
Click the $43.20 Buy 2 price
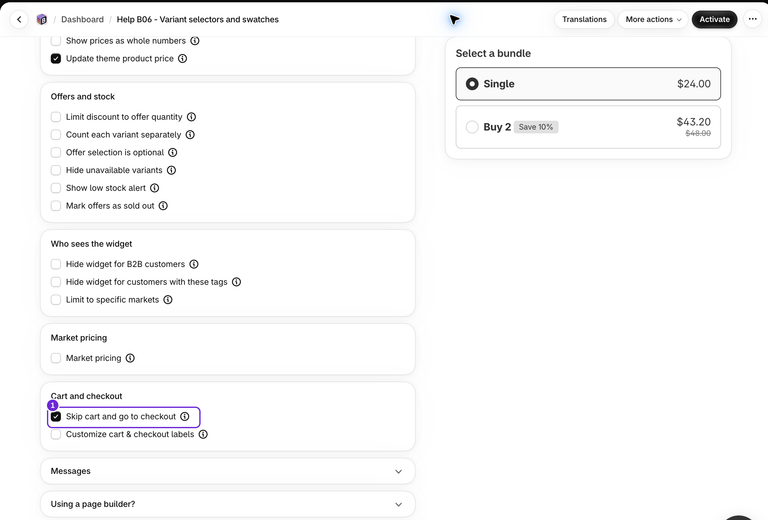click(x=694, y=121)
